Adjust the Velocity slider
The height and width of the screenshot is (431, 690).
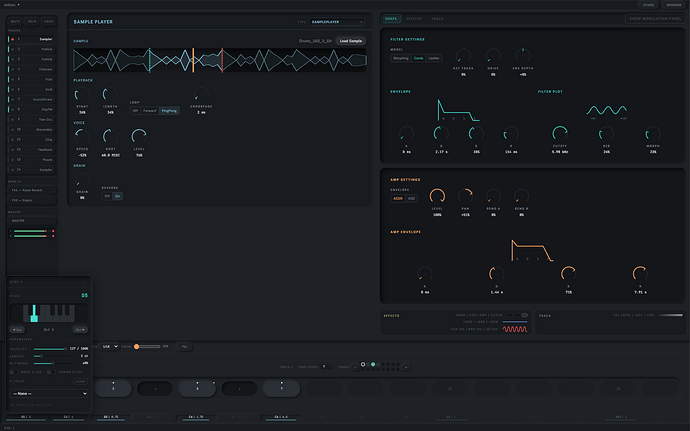50,349
